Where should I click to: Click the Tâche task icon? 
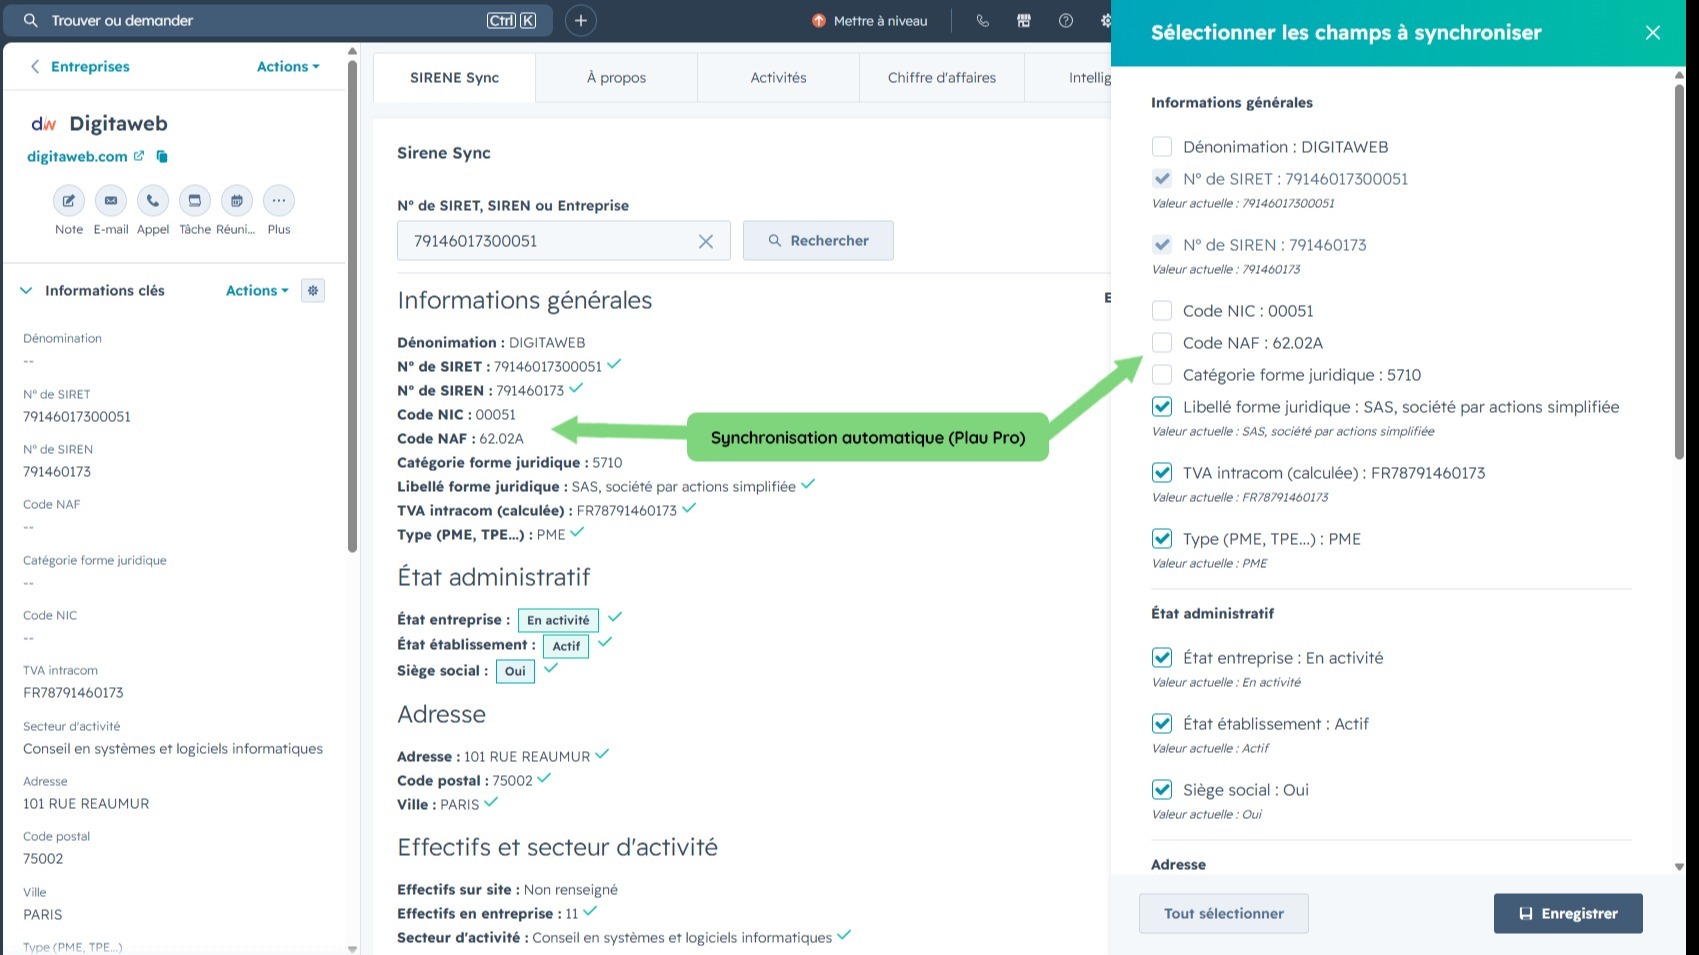point(195,201)
